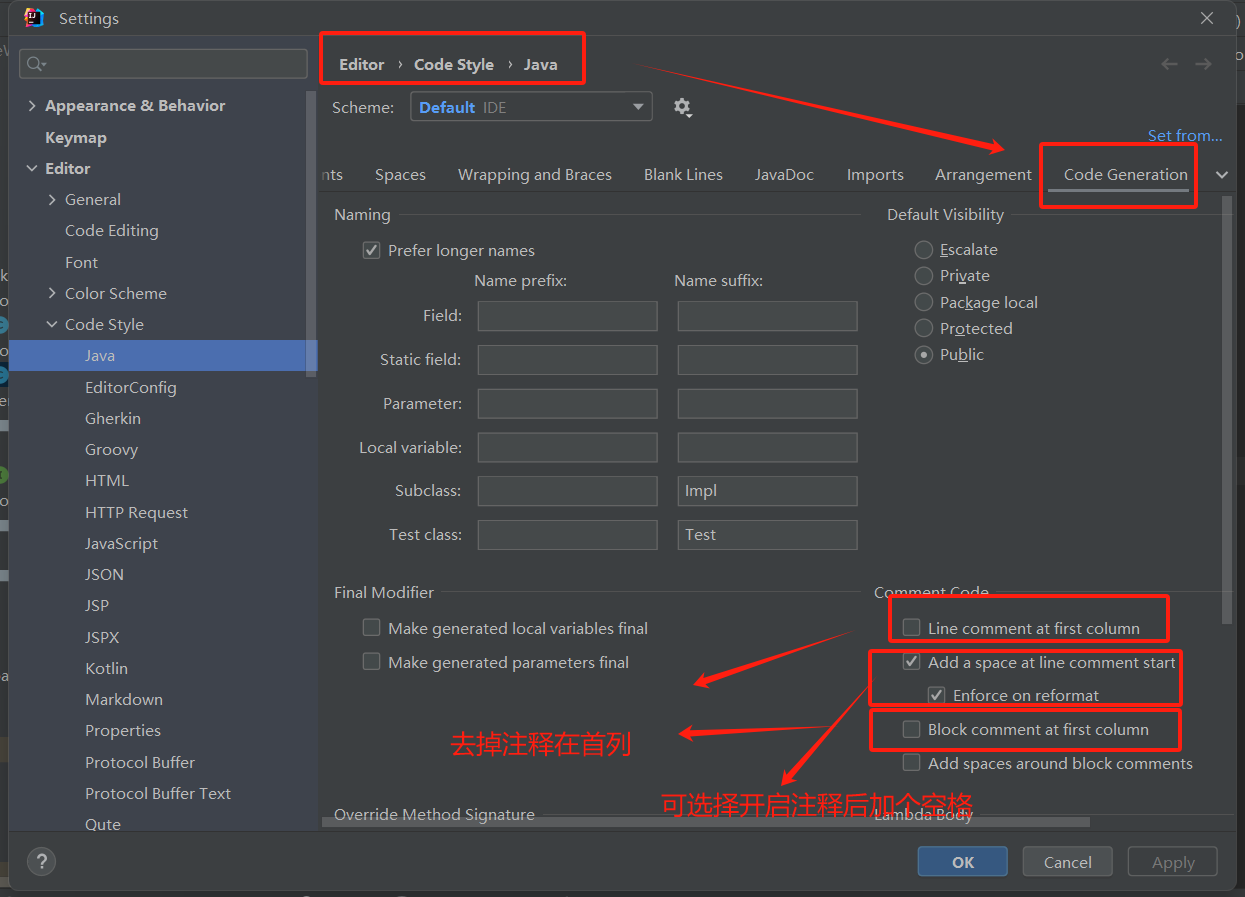This screenshot has height=897, width=1245.
Task: Click the Parameter name prefix input
Action: pos(568,404)
